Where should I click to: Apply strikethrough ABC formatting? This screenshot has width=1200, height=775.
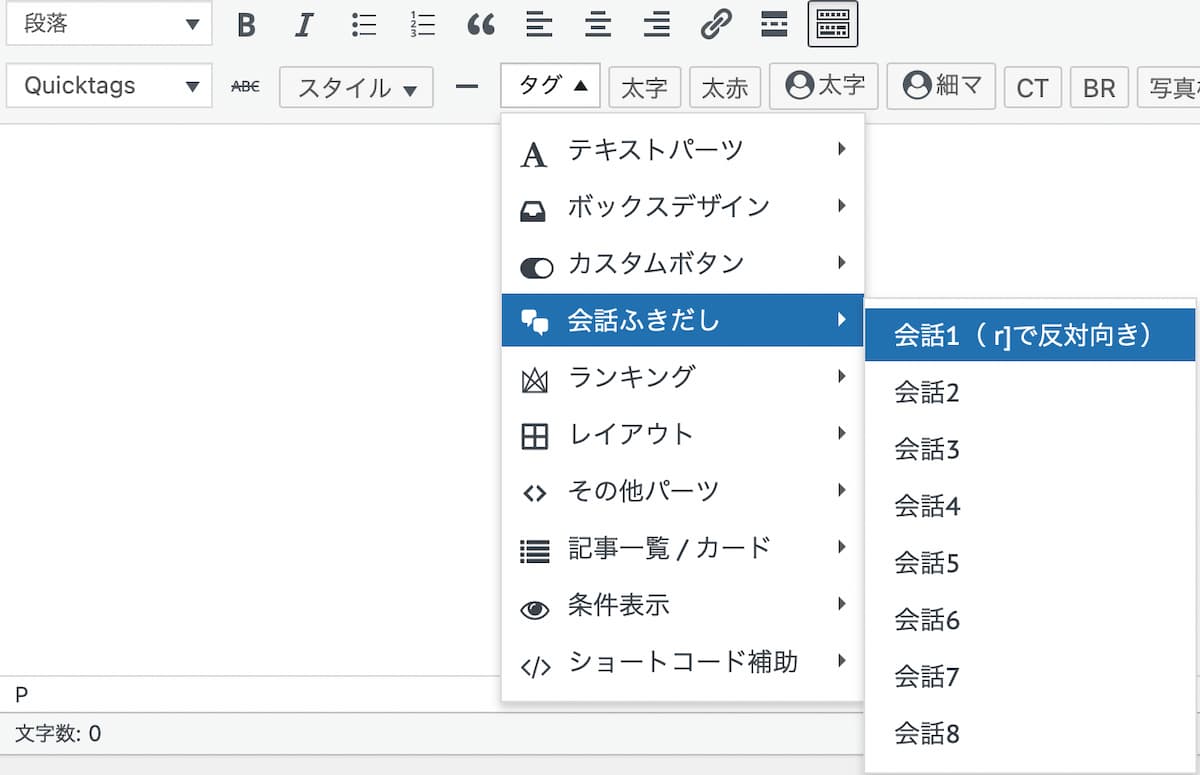click(x=245, y=87)
